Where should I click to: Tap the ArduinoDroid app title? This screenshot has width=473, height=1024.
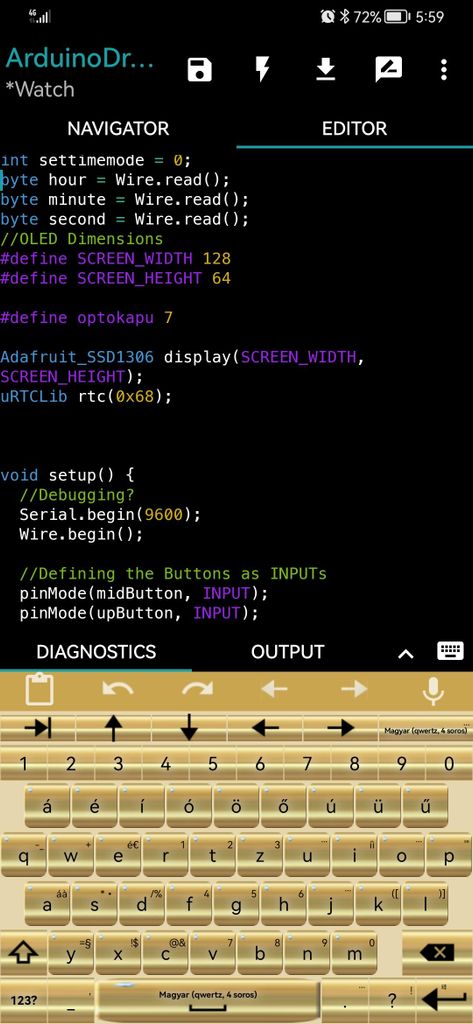80,57
